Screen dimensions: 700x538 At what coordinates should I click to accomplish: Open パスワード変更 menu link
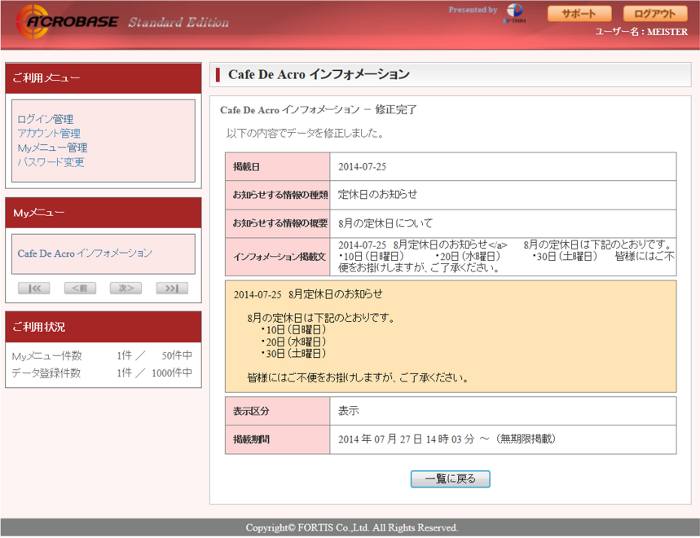tap(50, 162)
